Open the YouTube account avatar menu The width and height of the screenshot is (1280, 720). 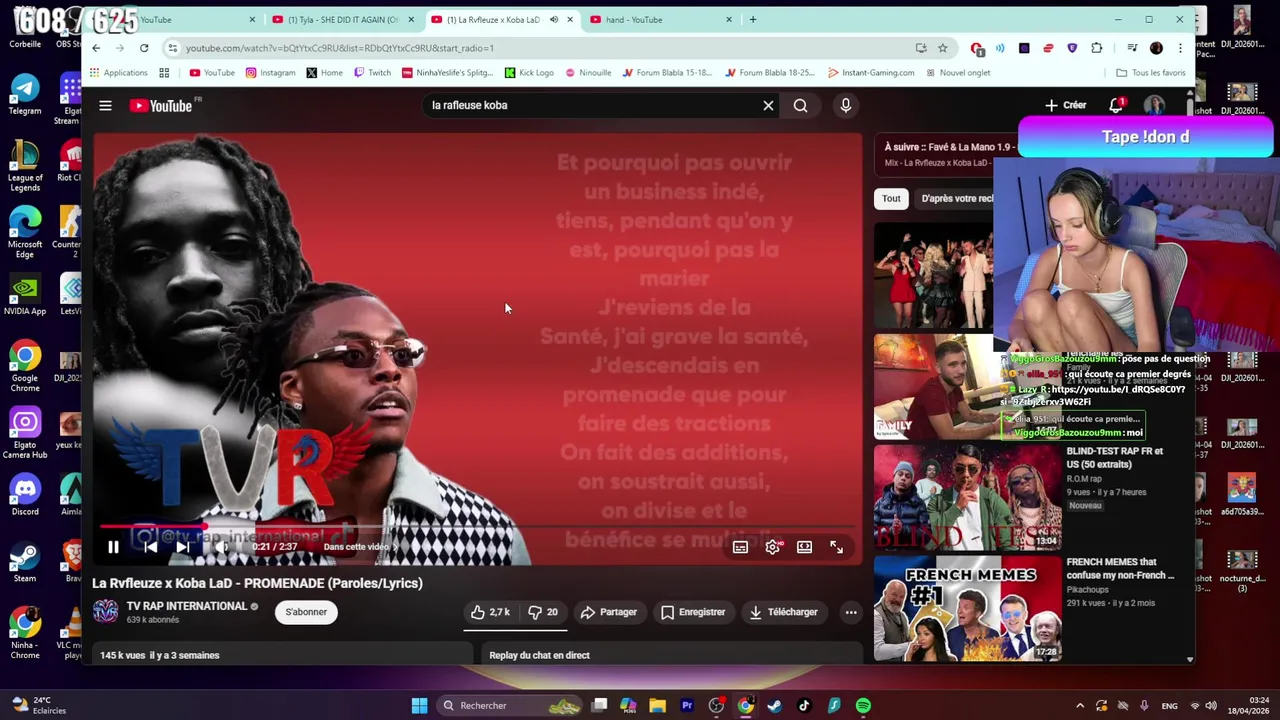[1155, 105]
